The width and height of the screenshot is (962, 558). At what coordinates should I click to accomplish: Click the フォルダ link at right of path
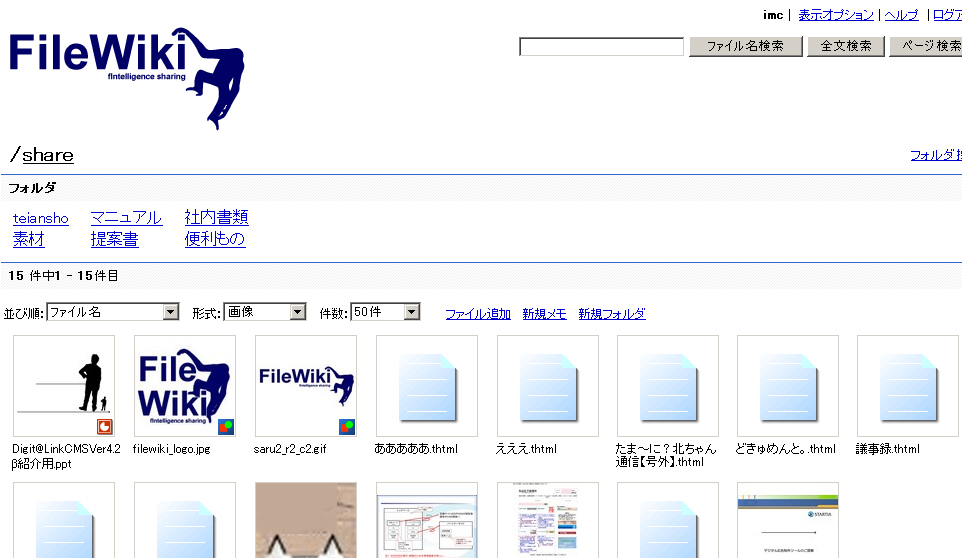click(x=936, y=155)
